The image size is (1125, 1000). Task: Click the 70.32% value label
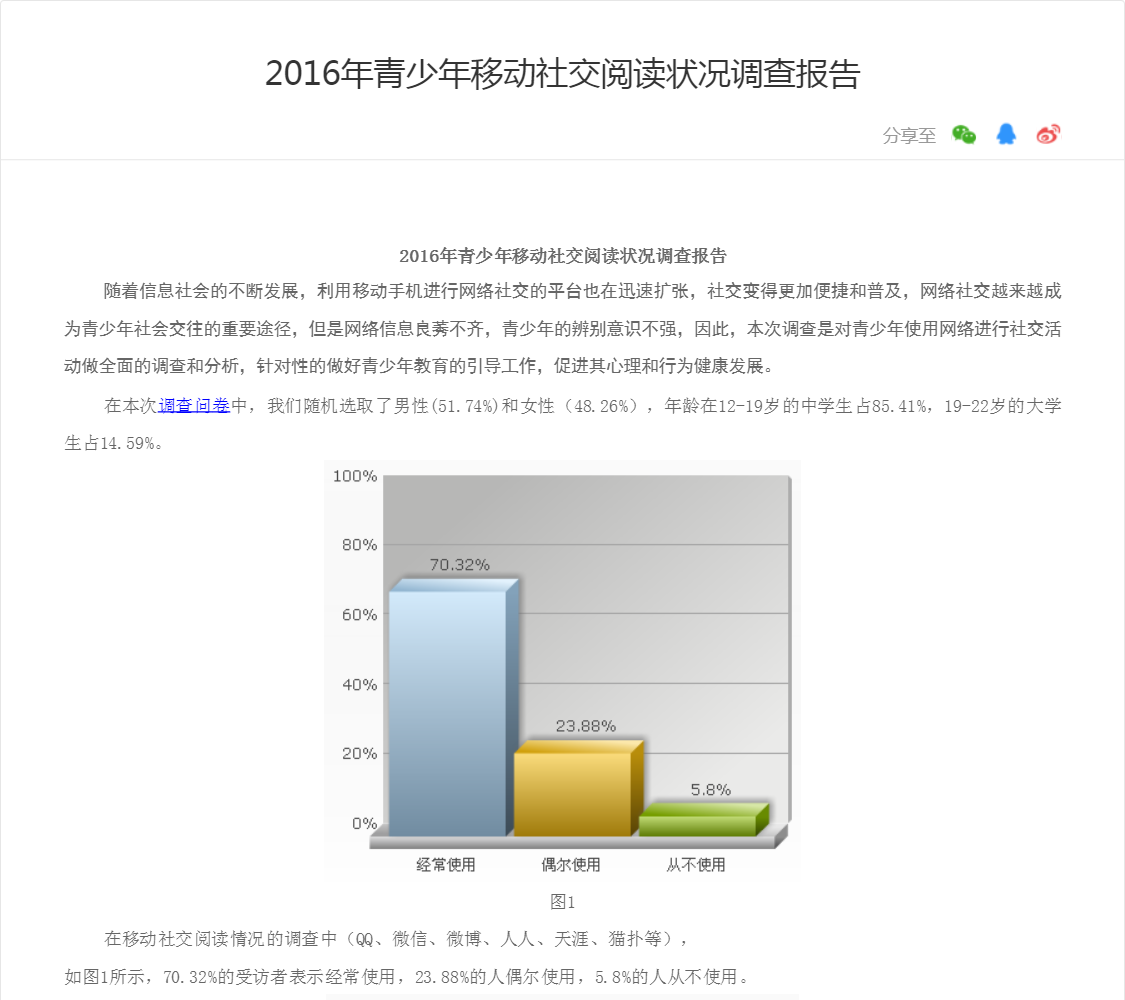tap(459, 565)
